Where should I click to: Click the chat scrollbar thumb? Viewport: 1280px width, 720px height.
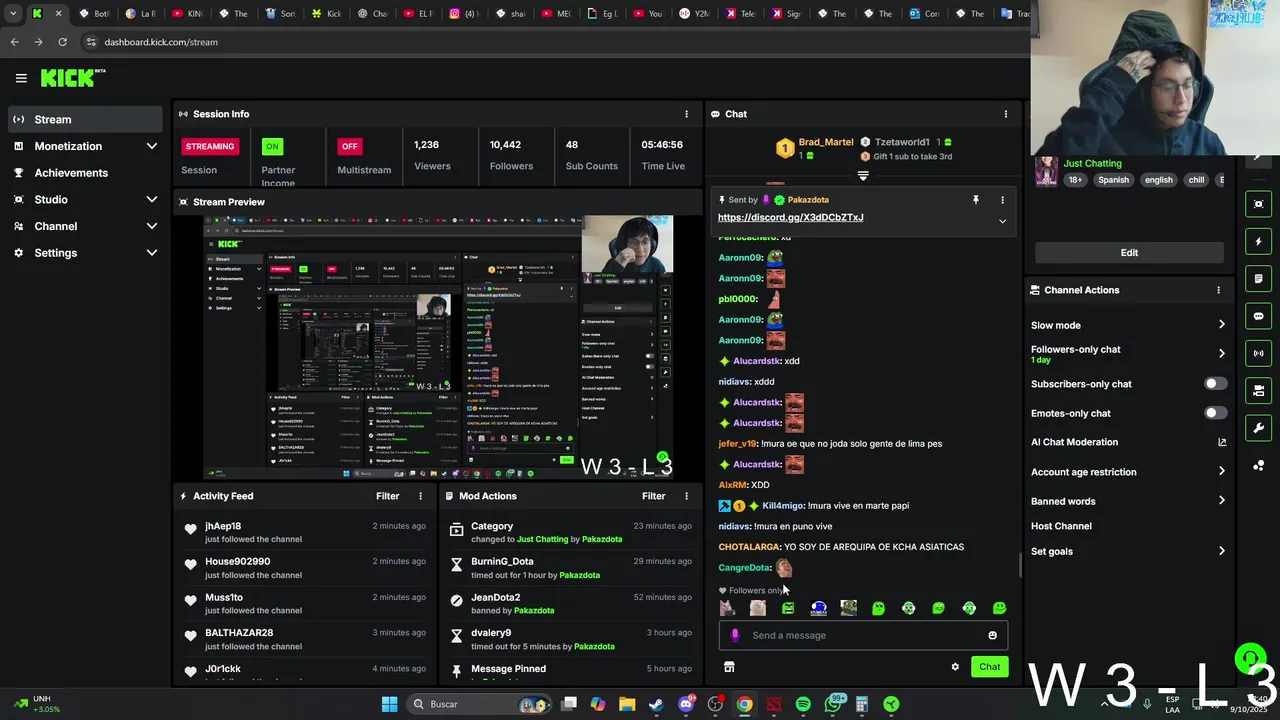pyautogui.click(x=1020, y=565)
